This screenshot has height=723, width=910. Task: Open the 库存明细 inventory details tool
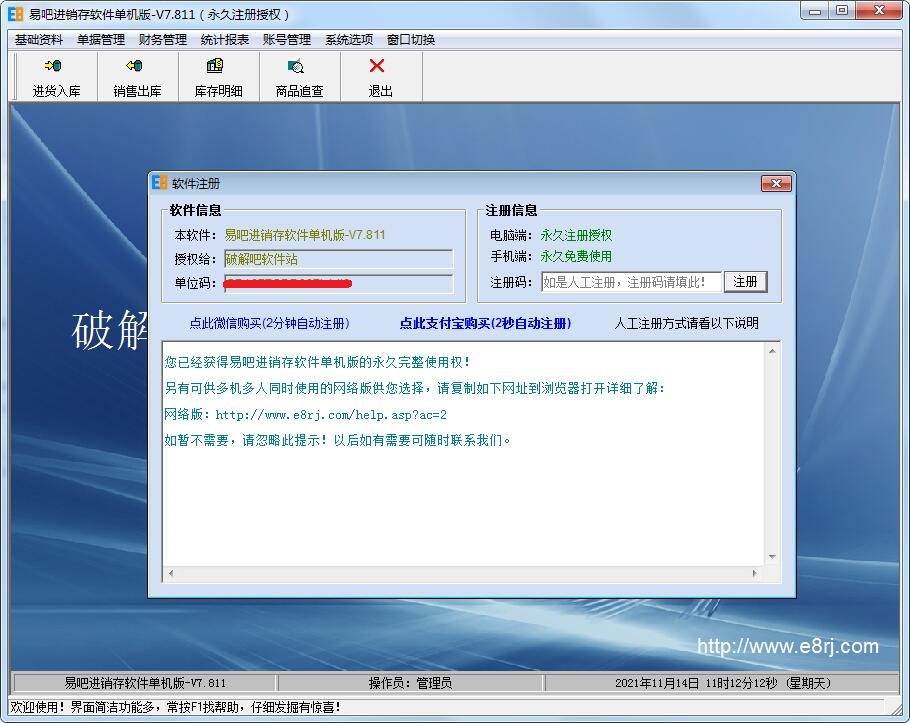point(219,77)
